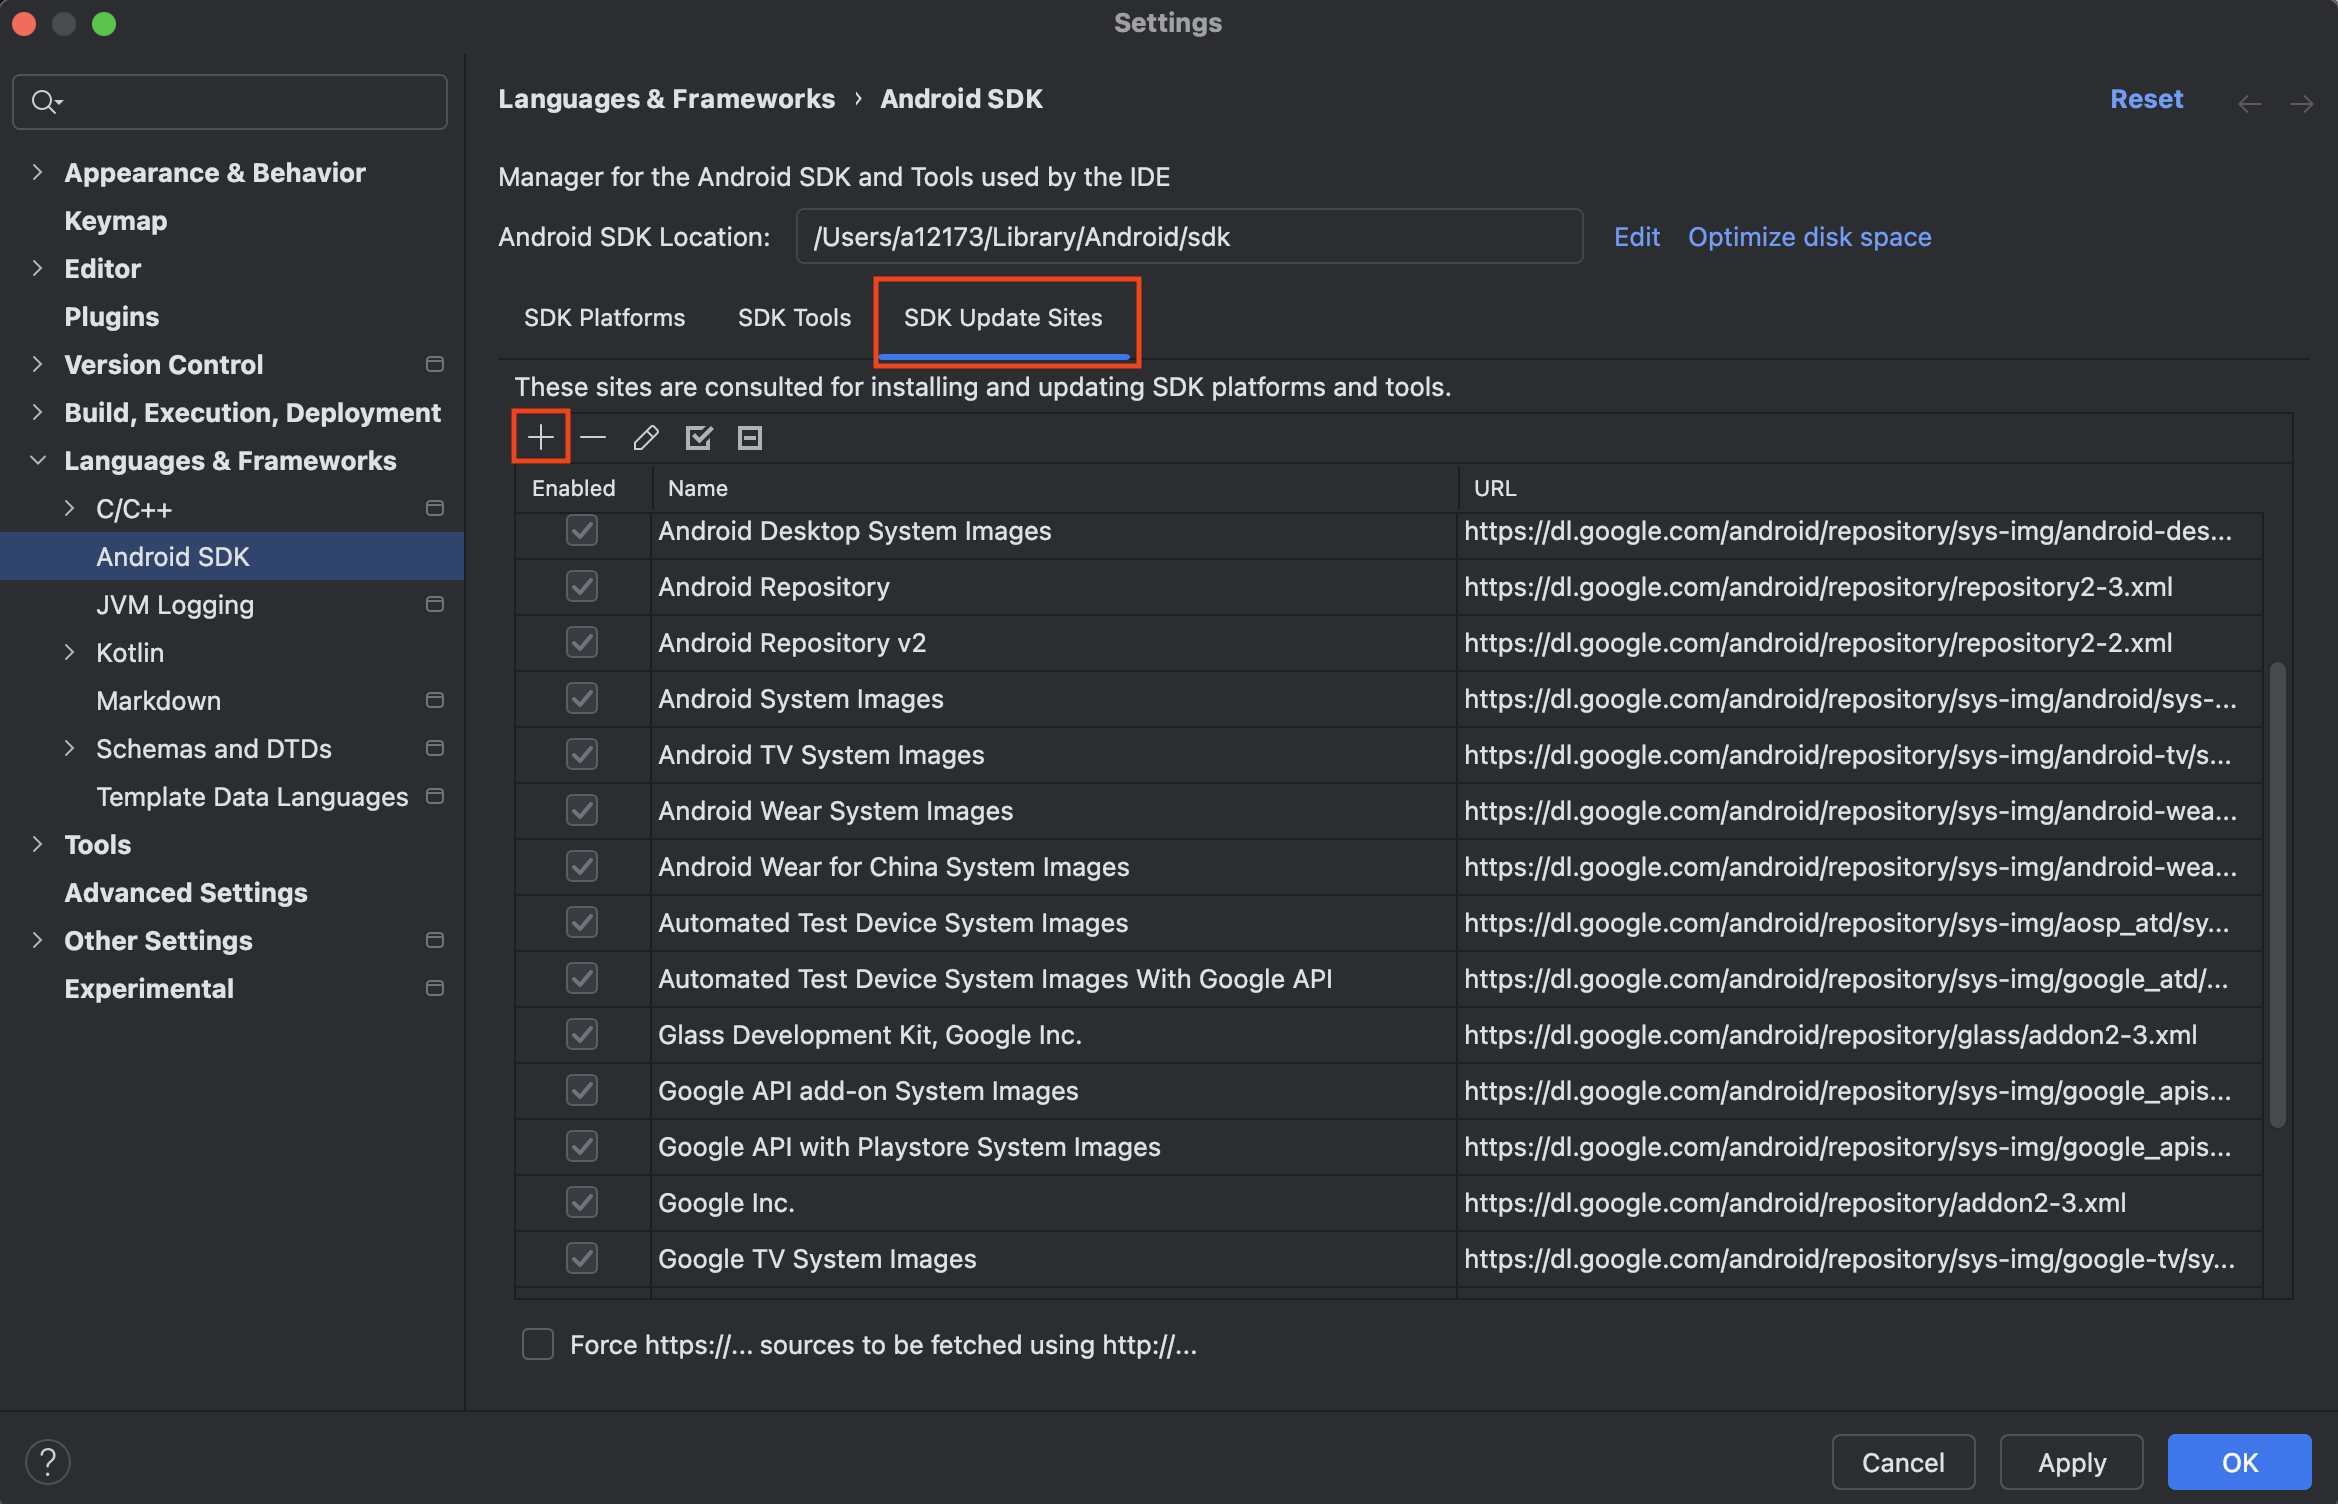Click the forward navigation arrow

pyautogui.click(x=2302, y=103)
